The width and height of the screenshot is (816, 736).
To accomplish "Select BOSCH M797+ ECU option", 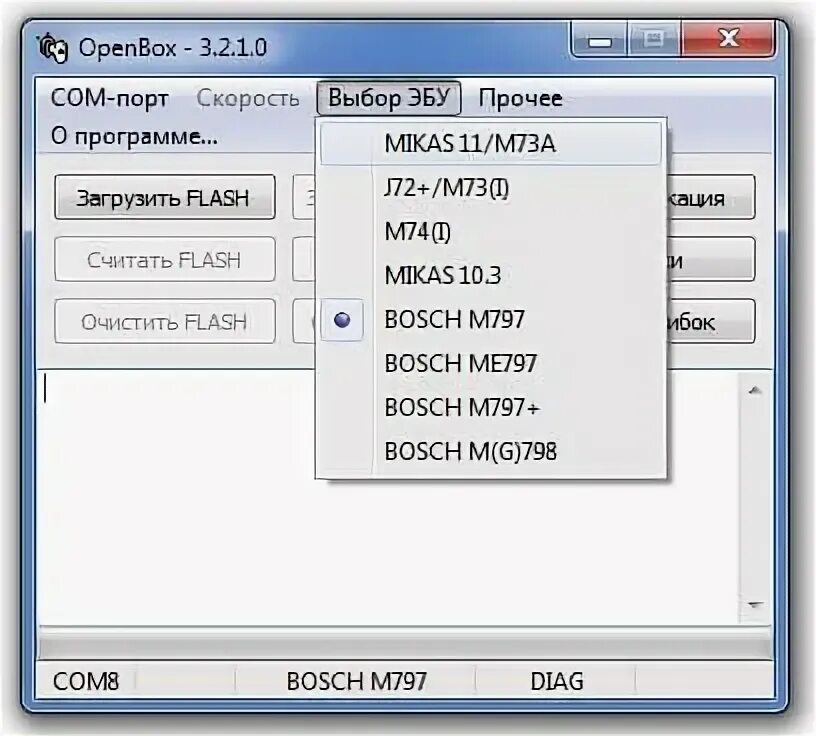I will point(491,407).
